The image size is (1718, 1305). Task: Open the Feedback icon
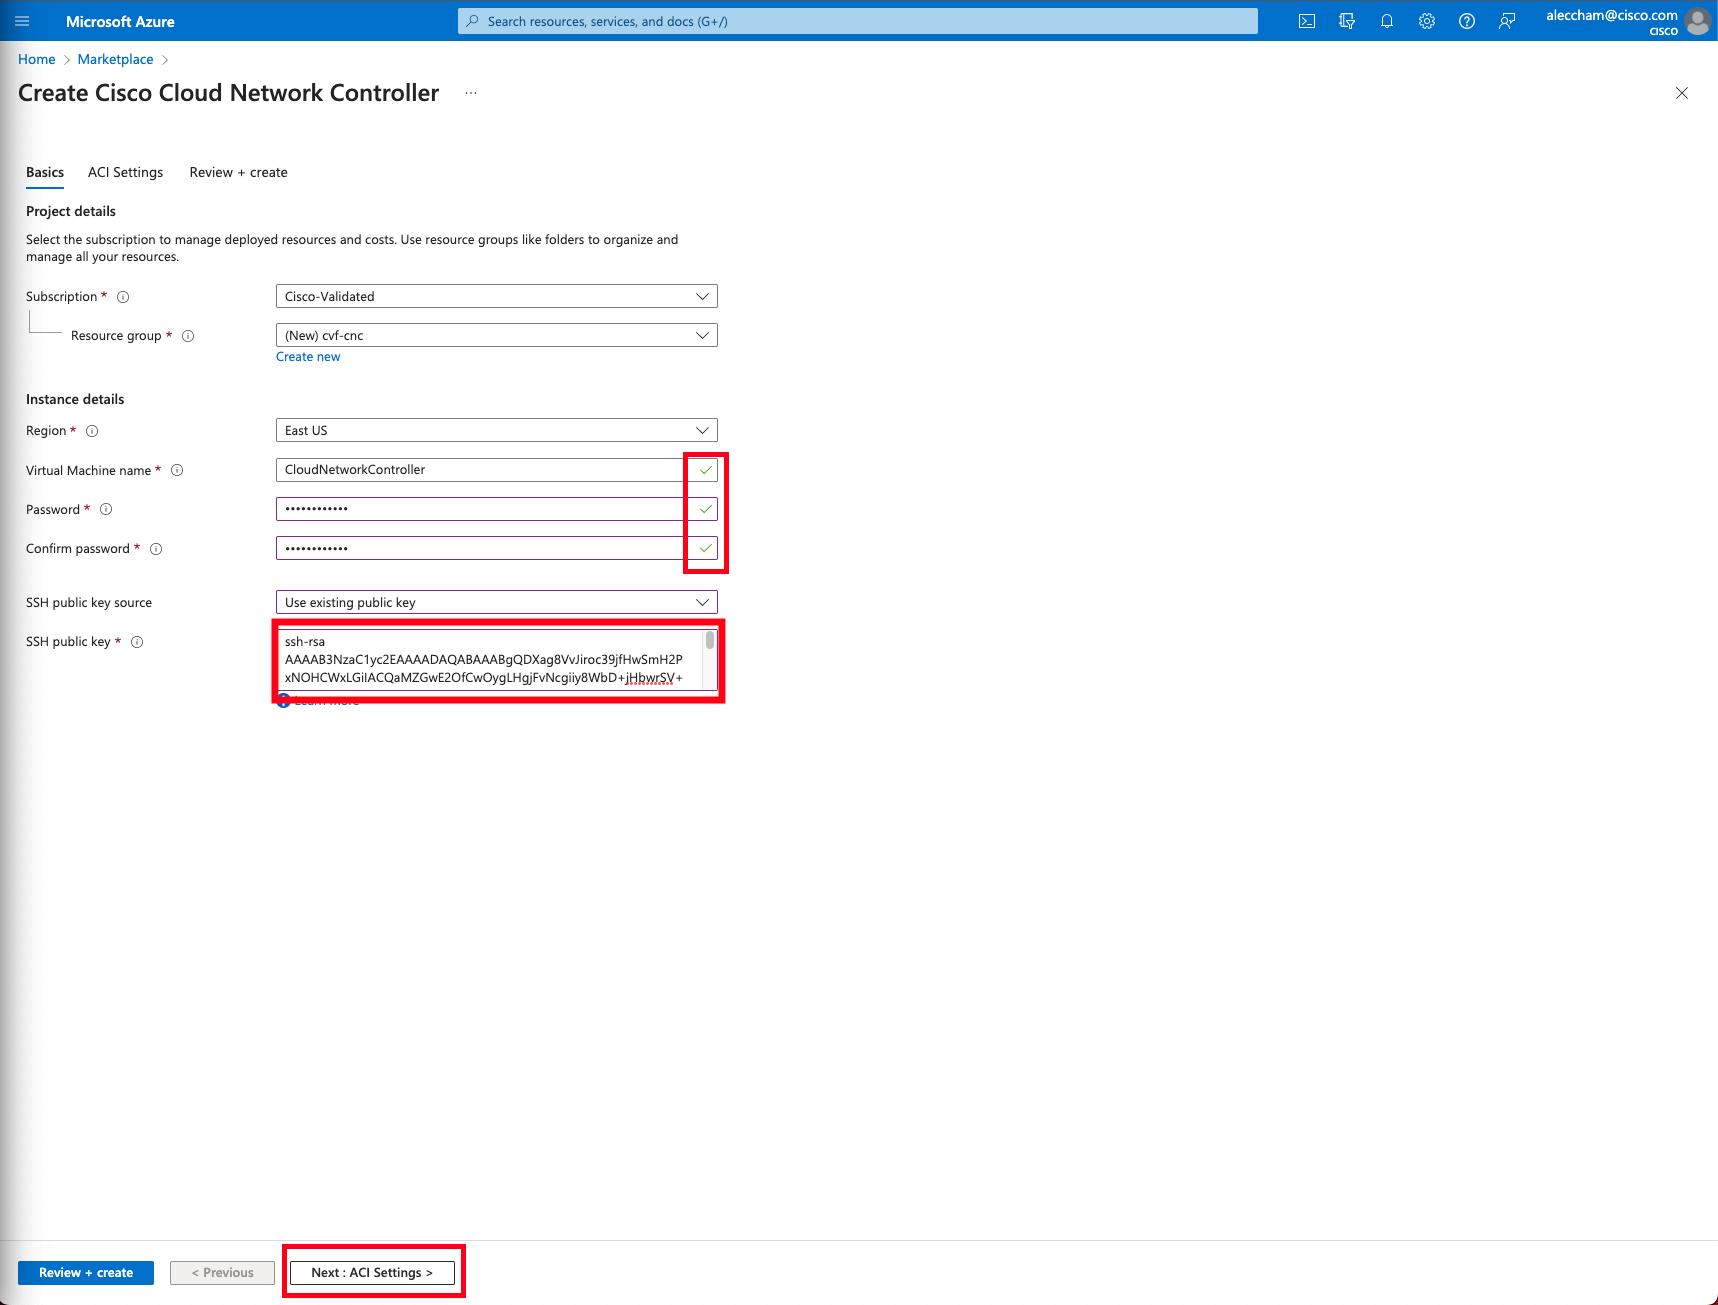(x=1506, y=21)
